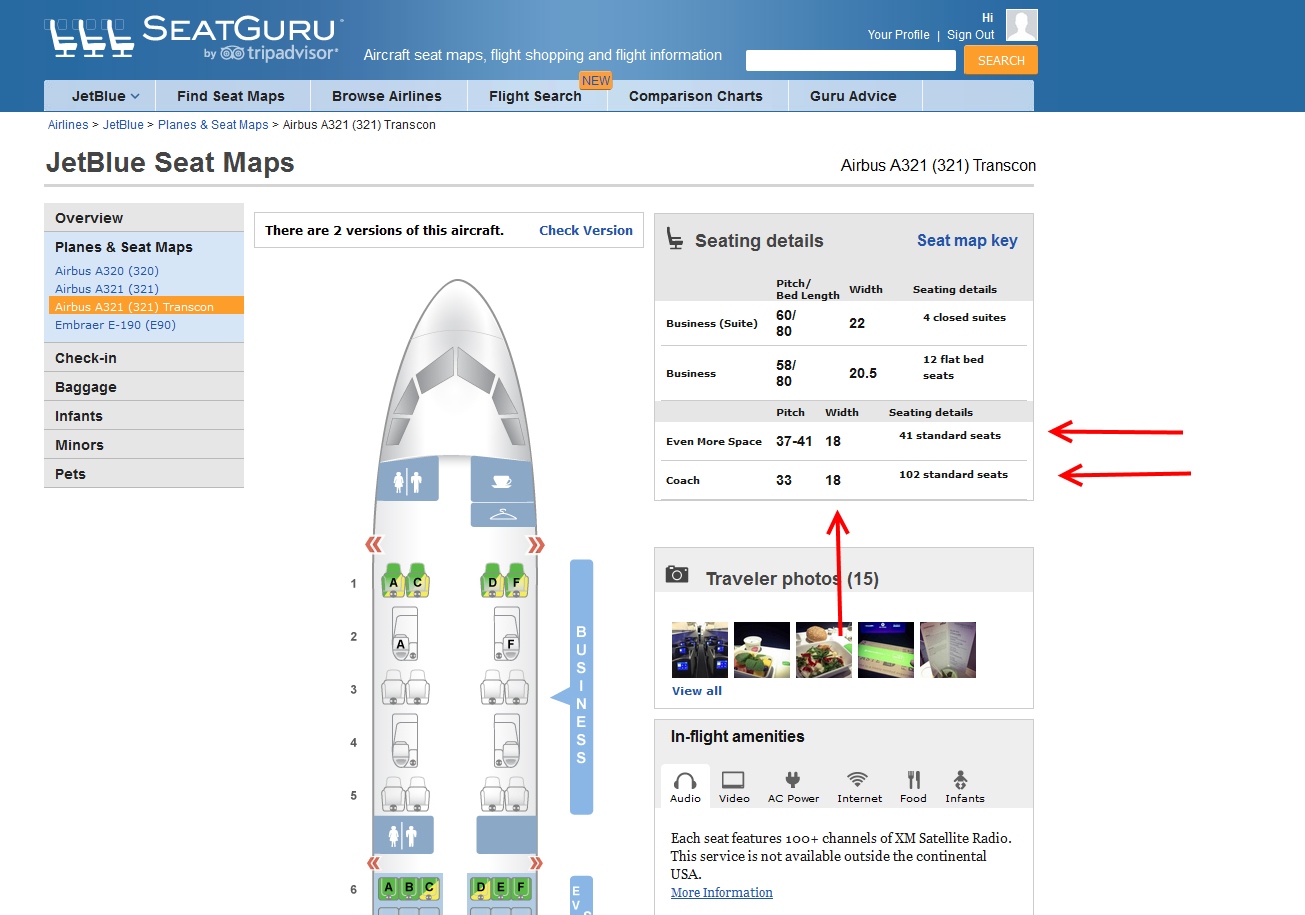Open the Seat map key link
Image resolution: width=1305 pixels, height=915 pixels.
966,240
